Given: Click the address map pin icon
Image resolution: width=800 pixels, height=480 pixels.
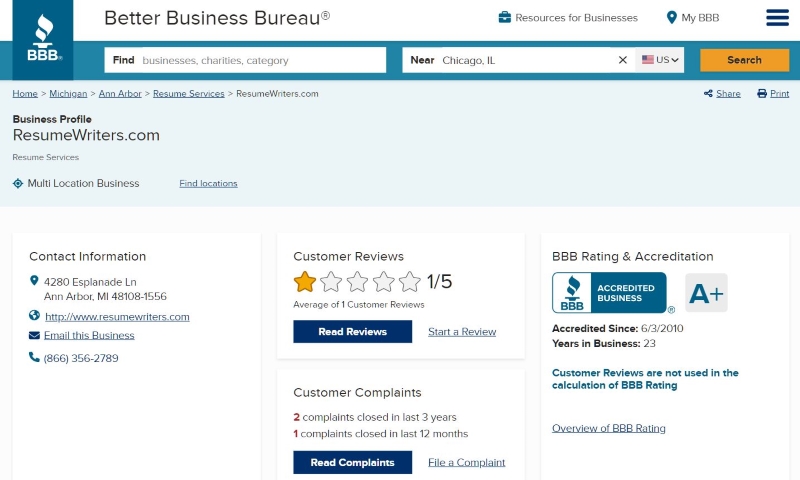Looking at the screenshot, I should (34, 281).
